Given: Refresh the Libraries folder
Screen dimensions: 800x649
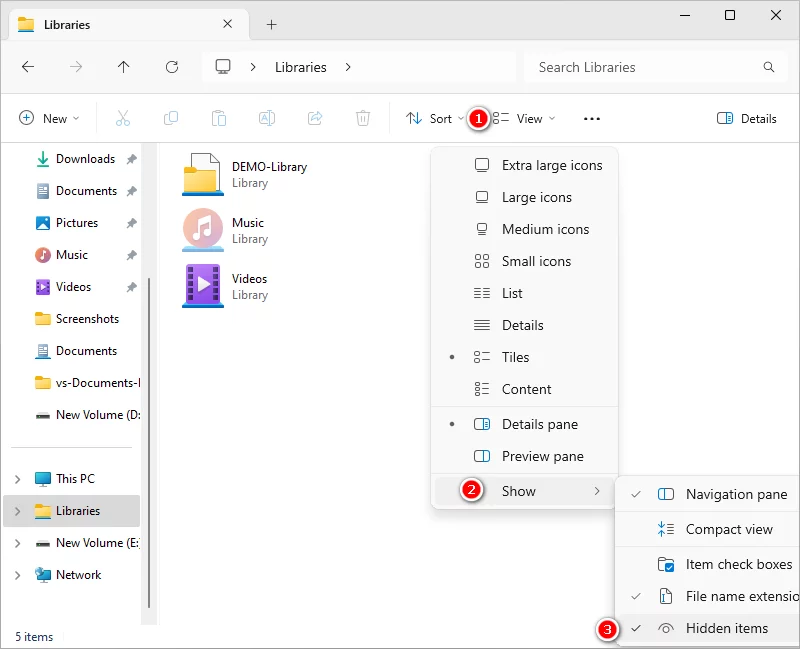Looking at the screenshot, I should [172, 67].
